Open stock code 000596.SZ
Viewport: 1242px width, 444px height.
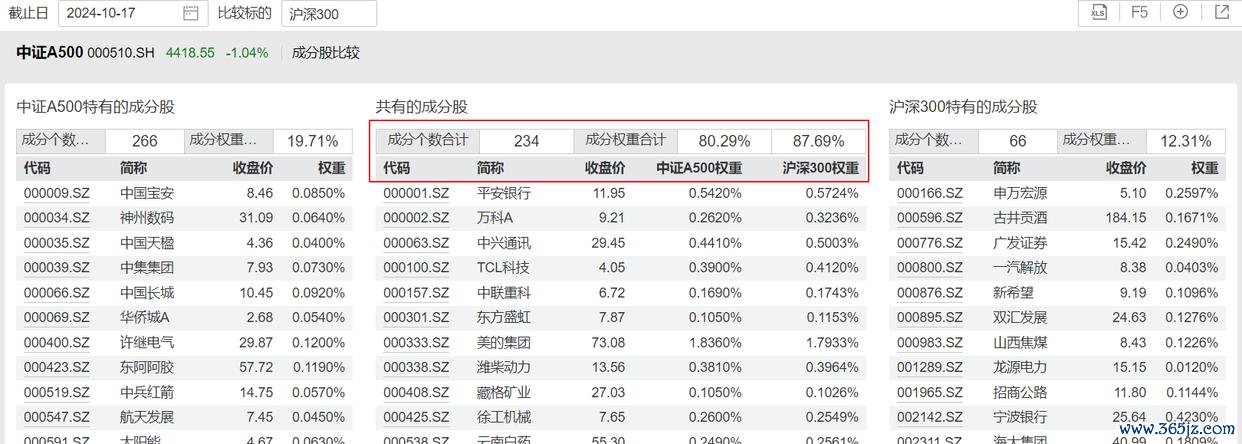tap(930, 217)
